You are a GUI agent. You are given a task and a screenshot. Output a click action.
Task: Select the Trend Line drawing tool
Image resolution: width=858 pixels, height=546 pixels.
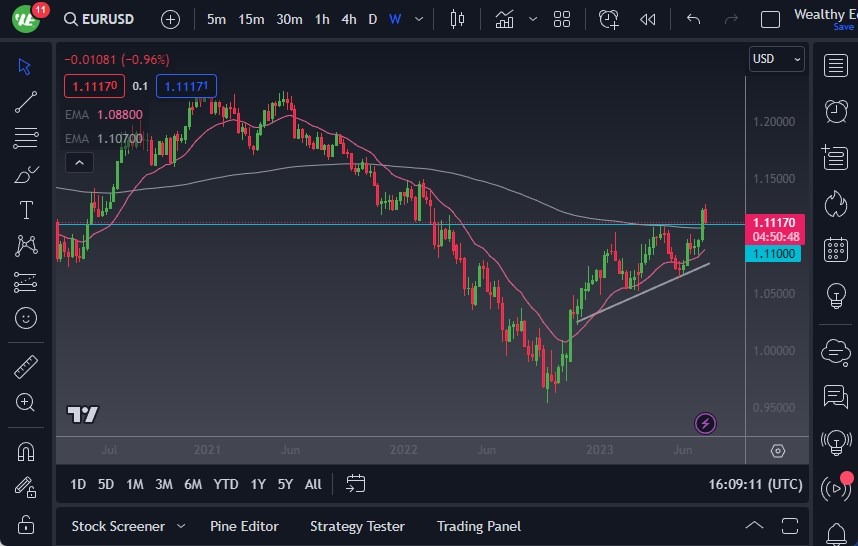tap(26, 101)
